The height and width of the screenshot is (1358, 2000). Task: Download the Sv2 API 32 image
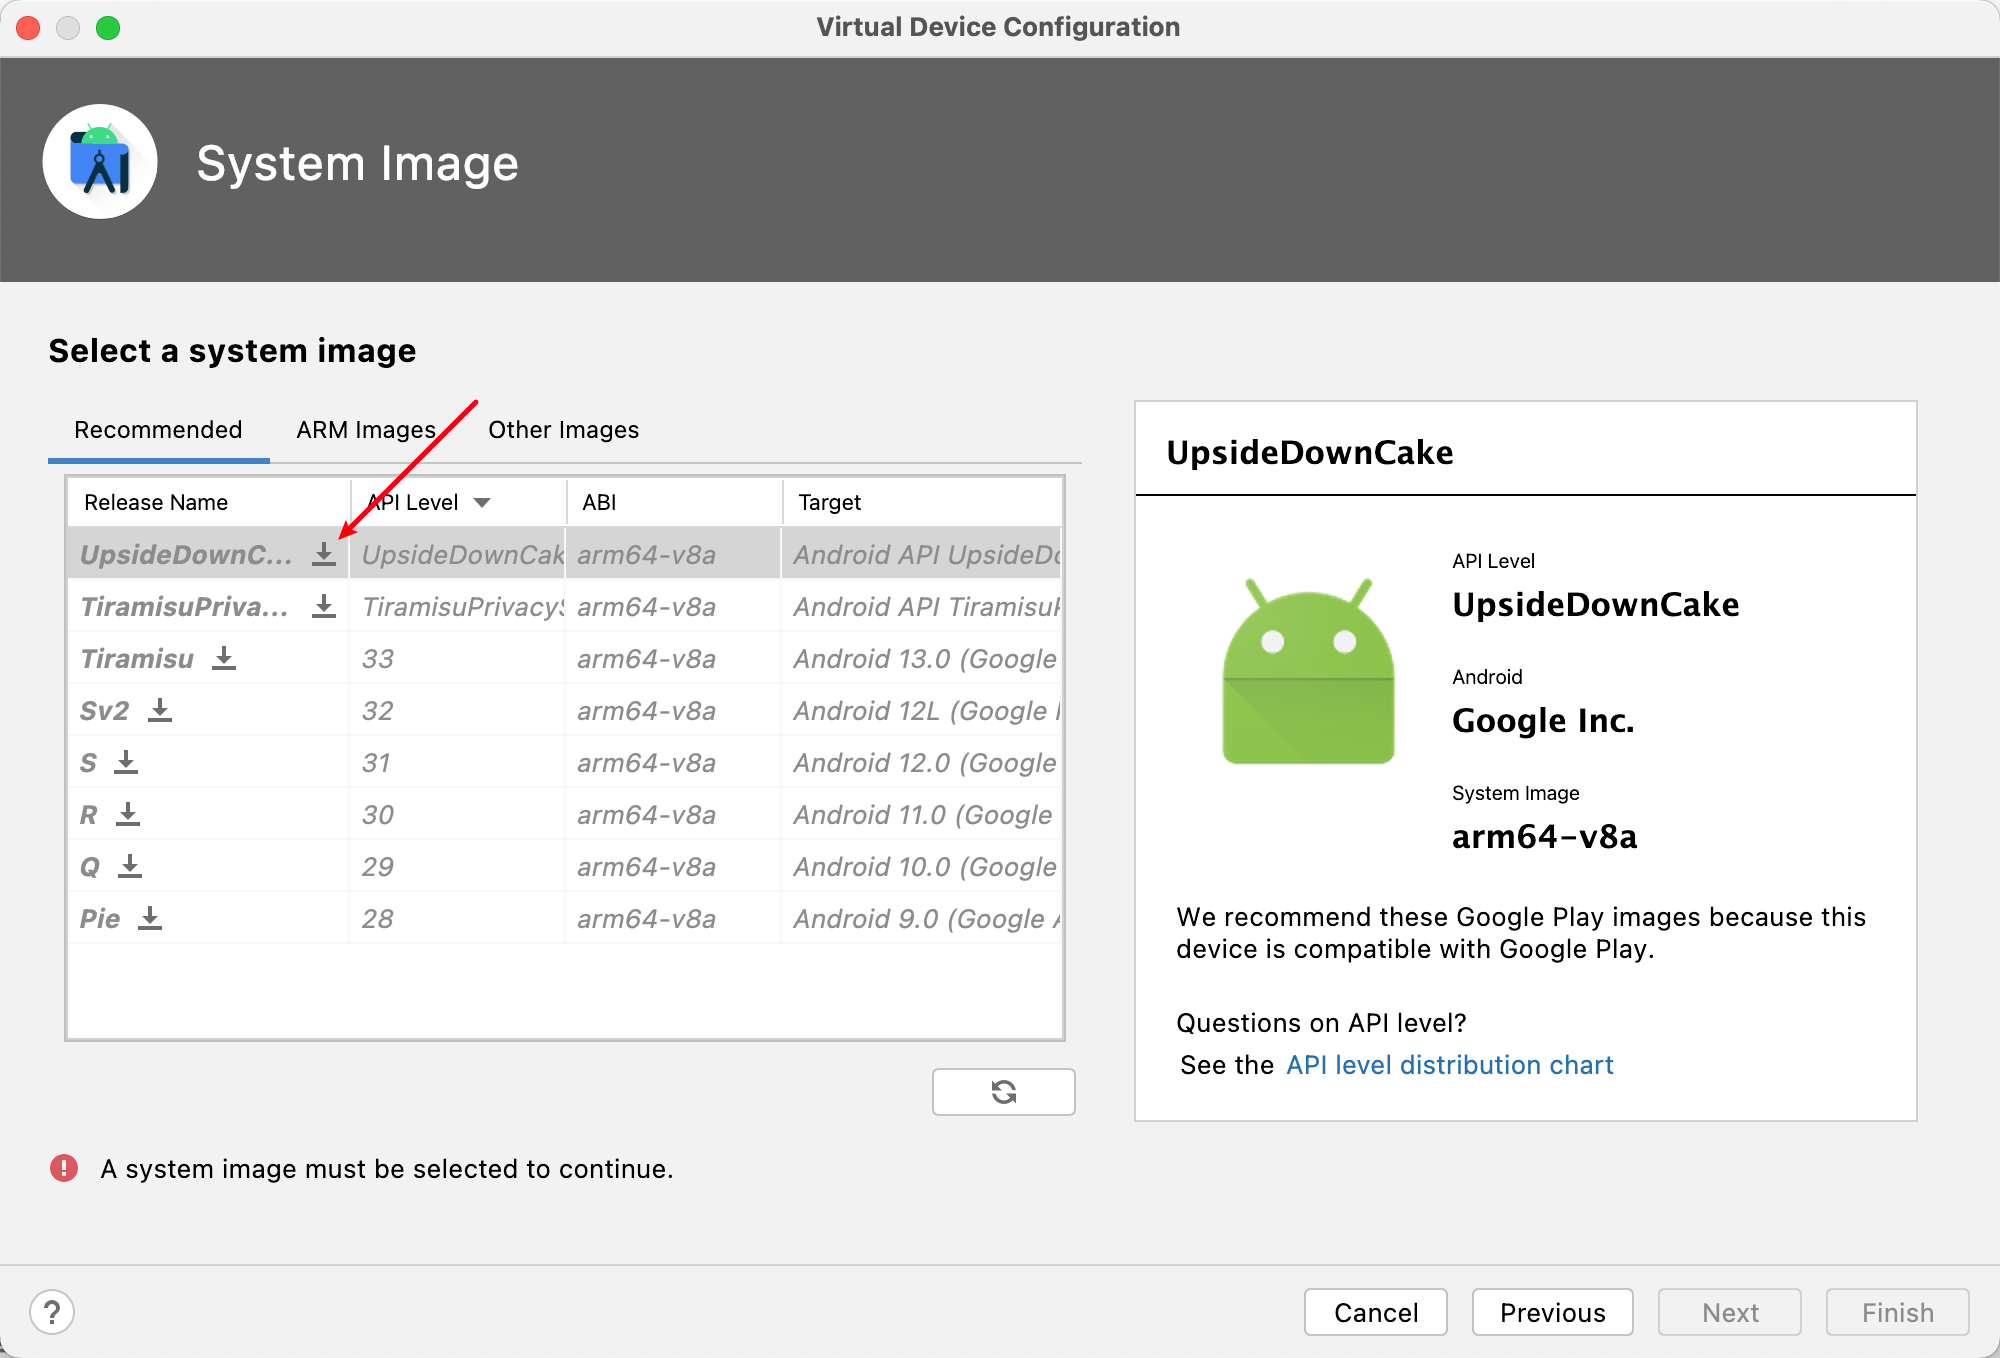(x=160, y=710)
